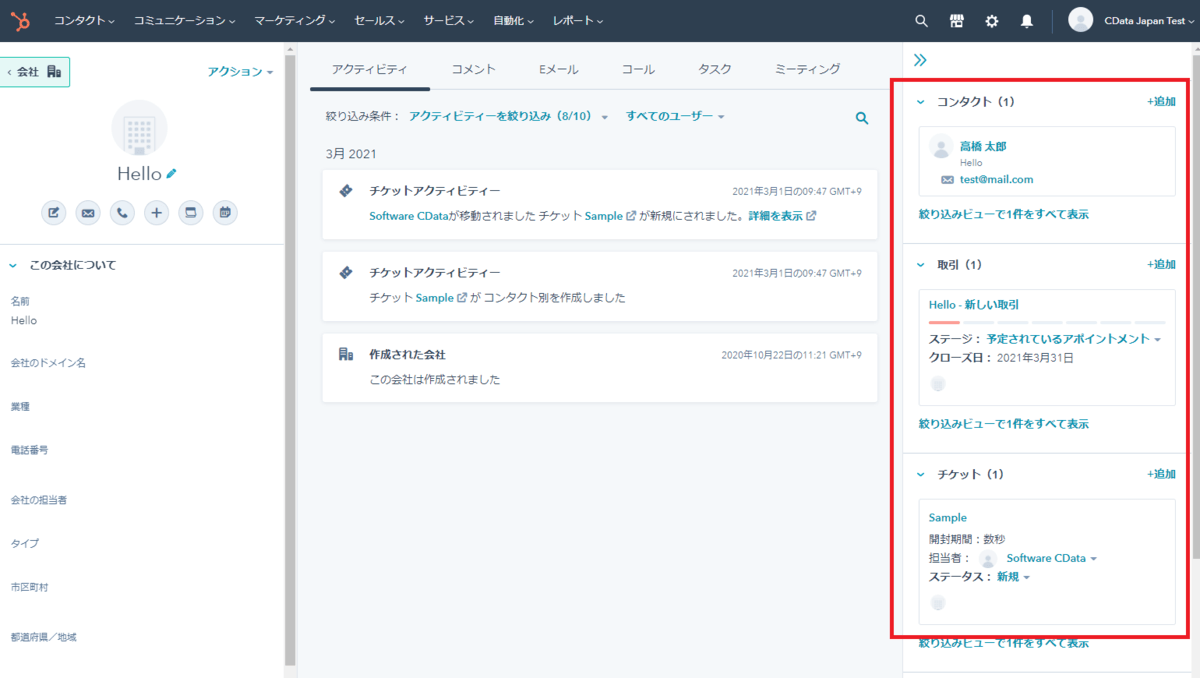The width and height of the screenshot is (1200, 678).
Task: Click the envelope icon beside test@mail.com
Action: (x=947, y=180)
